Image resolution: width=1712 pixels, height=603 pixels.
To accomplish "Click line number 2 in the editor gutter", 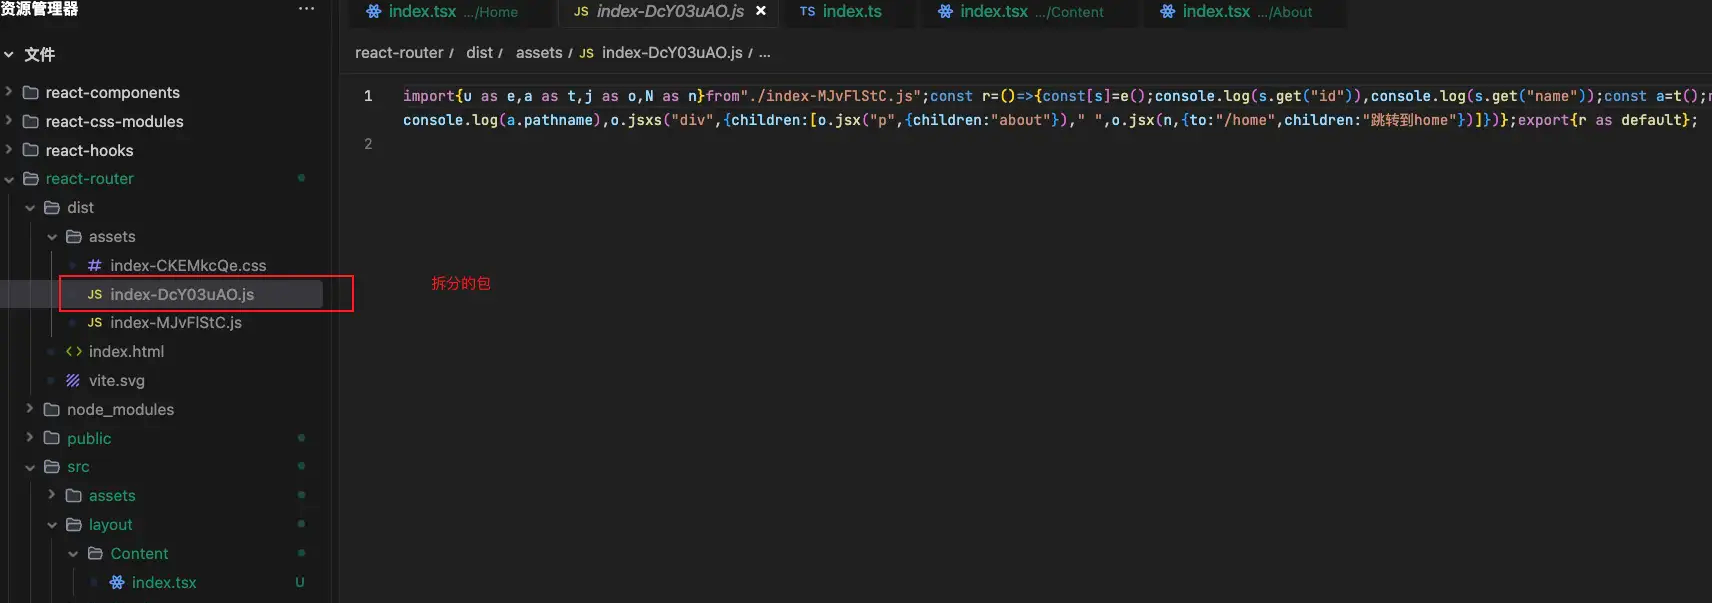I will pos(368,144).
